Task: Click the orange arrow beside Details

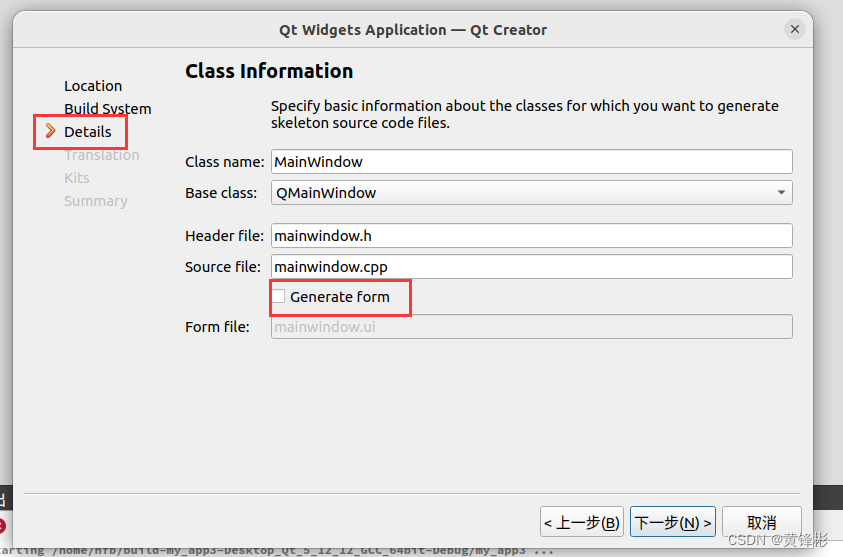Action: (50, 131)
